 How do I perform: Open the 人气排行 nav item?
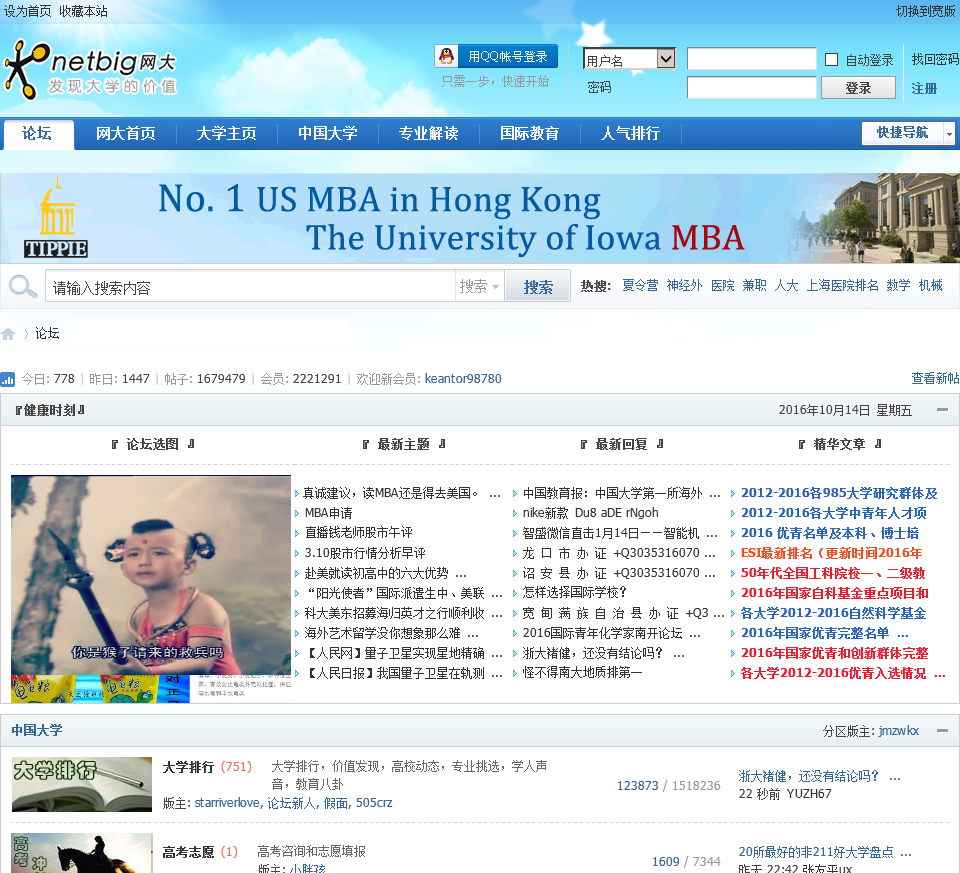pos(631,133)
